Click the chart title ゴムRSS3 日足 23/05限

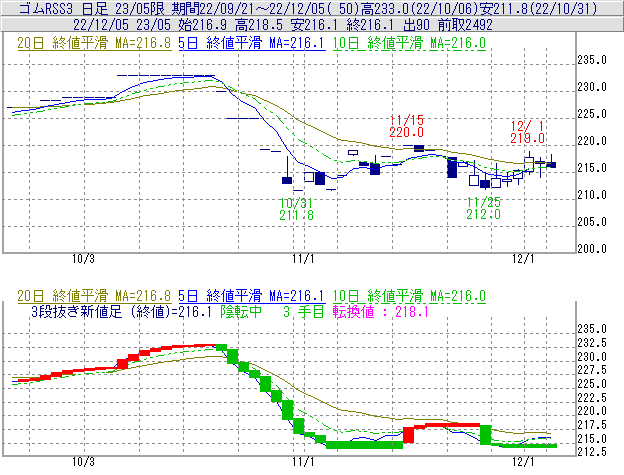pyautogui.click(x=93, y=8)
